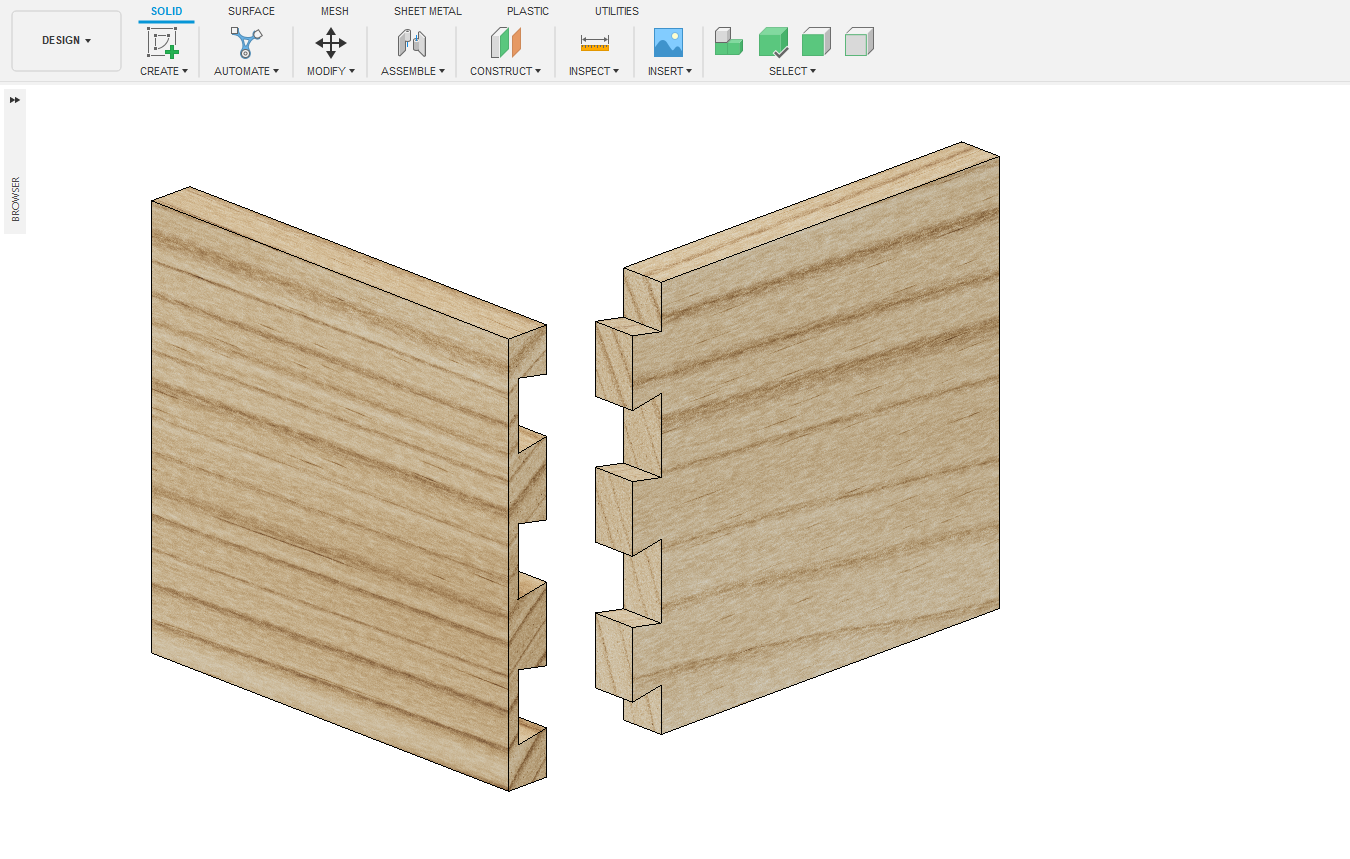The width and height of the screenshot is (1350, 859).
Task: Switch to the SURFACE tab
Action: 250,11
